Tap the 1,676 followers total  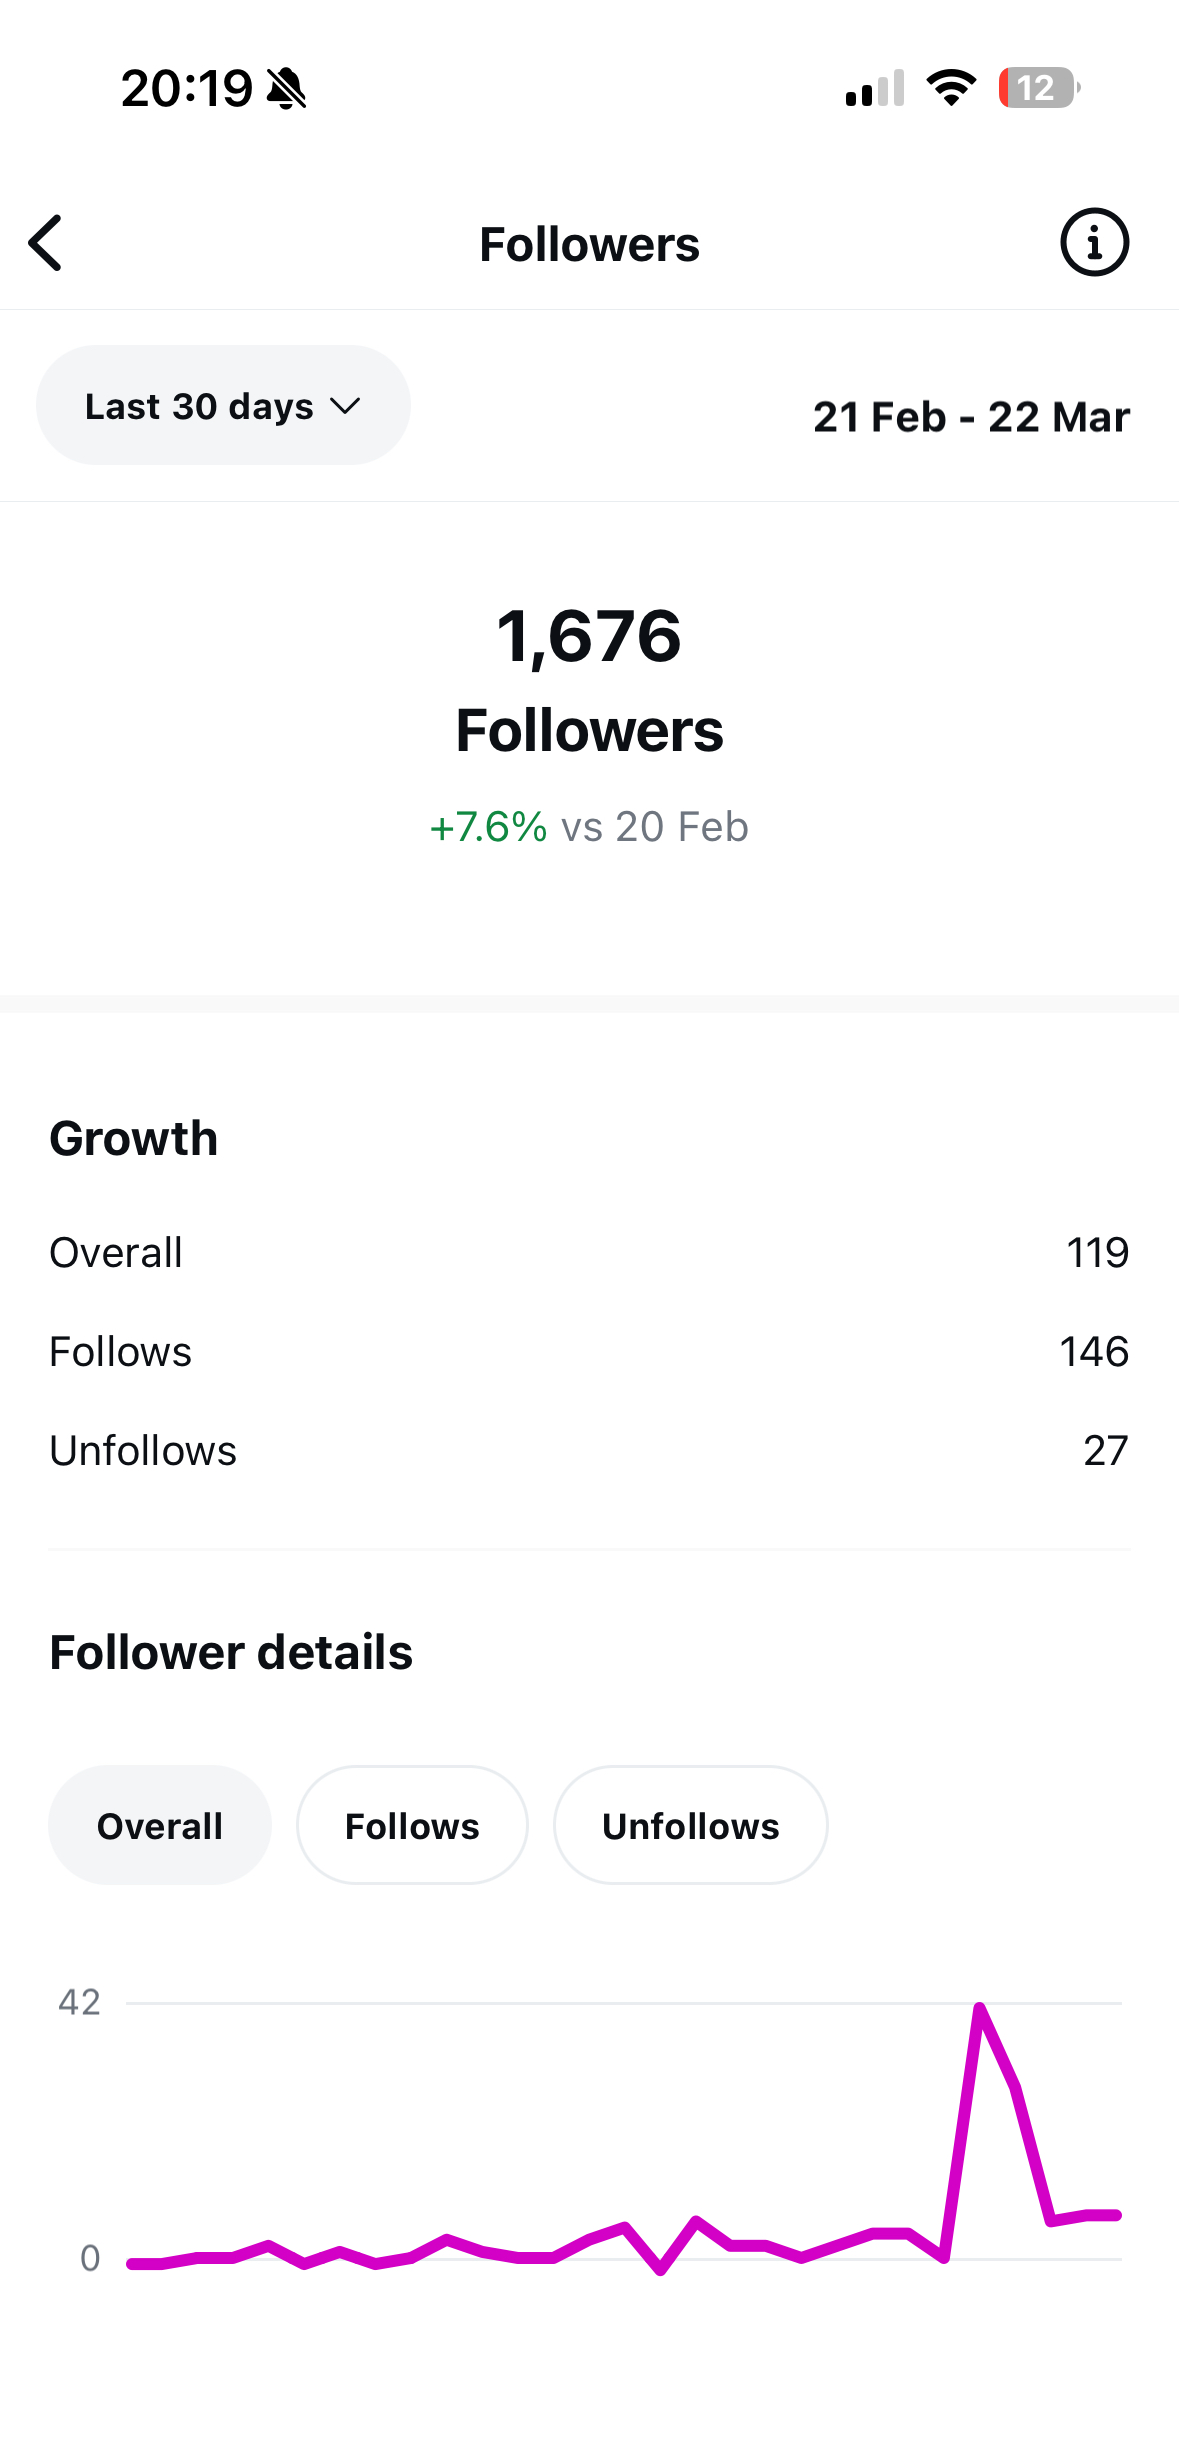[x=589, y=637]
